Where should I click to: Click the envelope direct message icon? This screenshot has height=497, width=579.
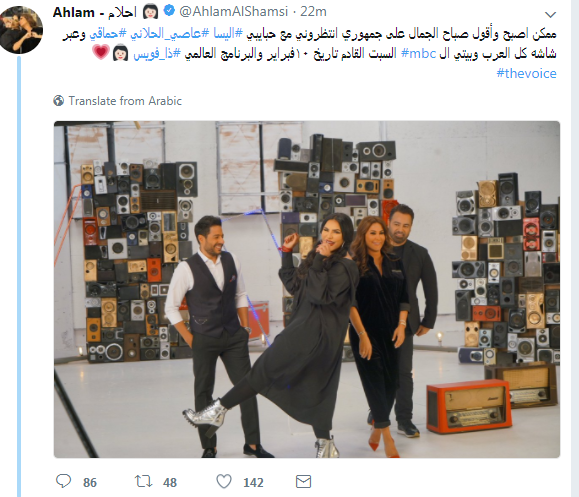(304, 481)
